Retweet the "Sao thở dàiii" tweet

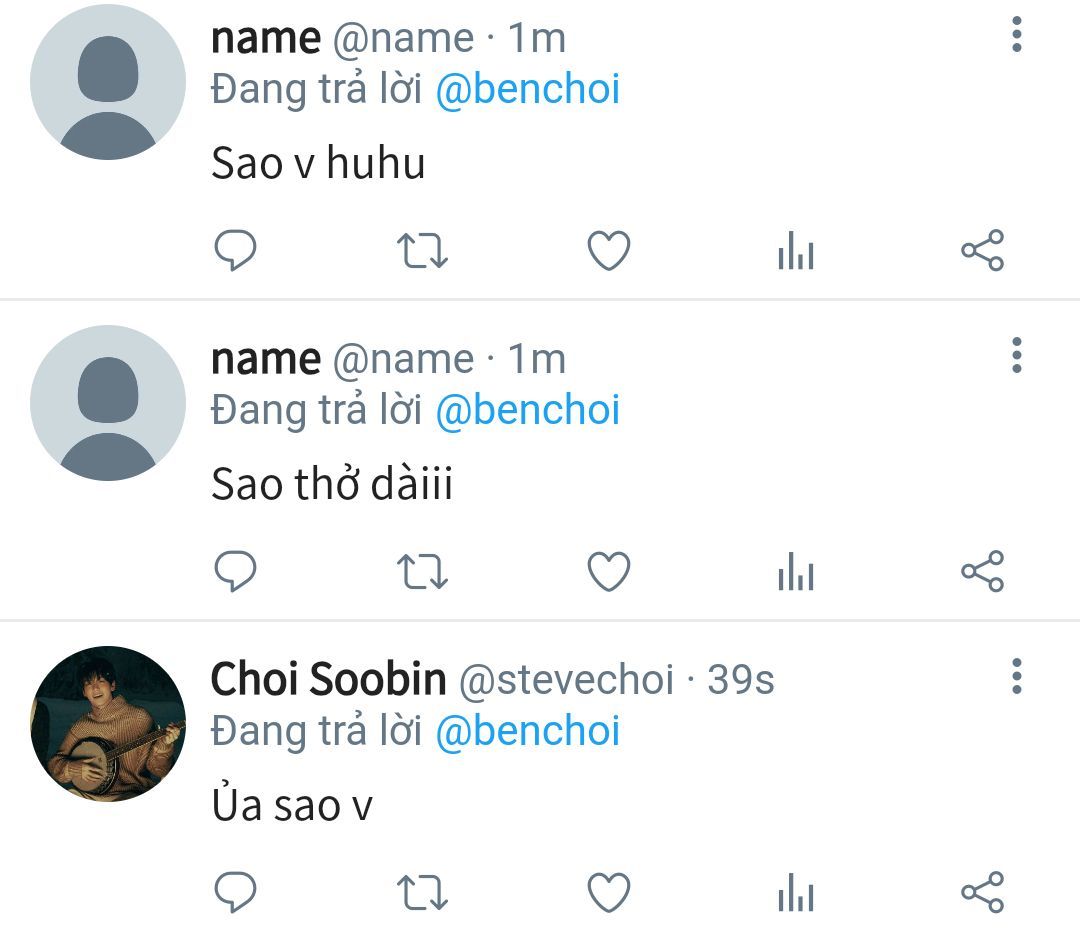[422, 572]
